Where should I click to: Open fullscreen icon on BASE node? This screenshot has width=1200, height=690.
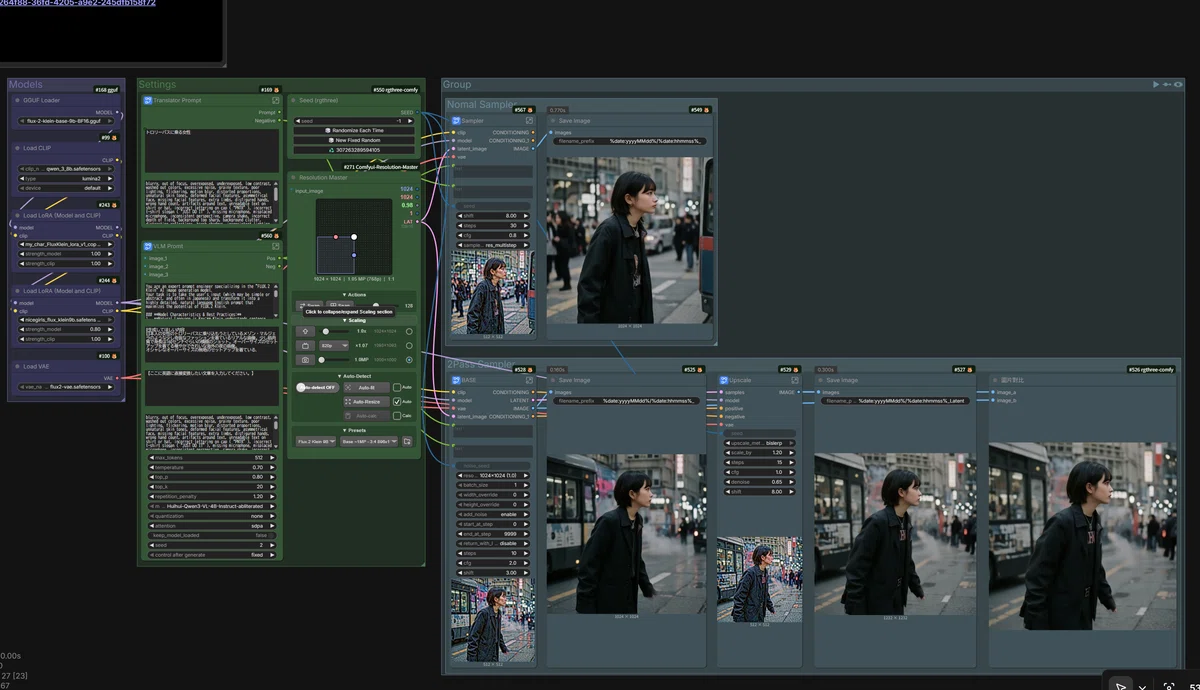pyautogui.click(x=530, y=380)
